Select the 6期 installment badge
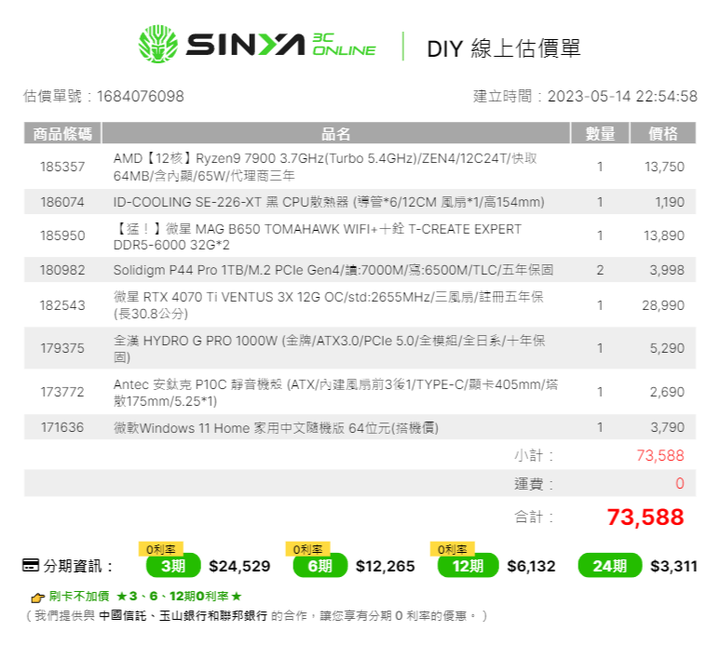The image size is (720, 645). point(320,566)
